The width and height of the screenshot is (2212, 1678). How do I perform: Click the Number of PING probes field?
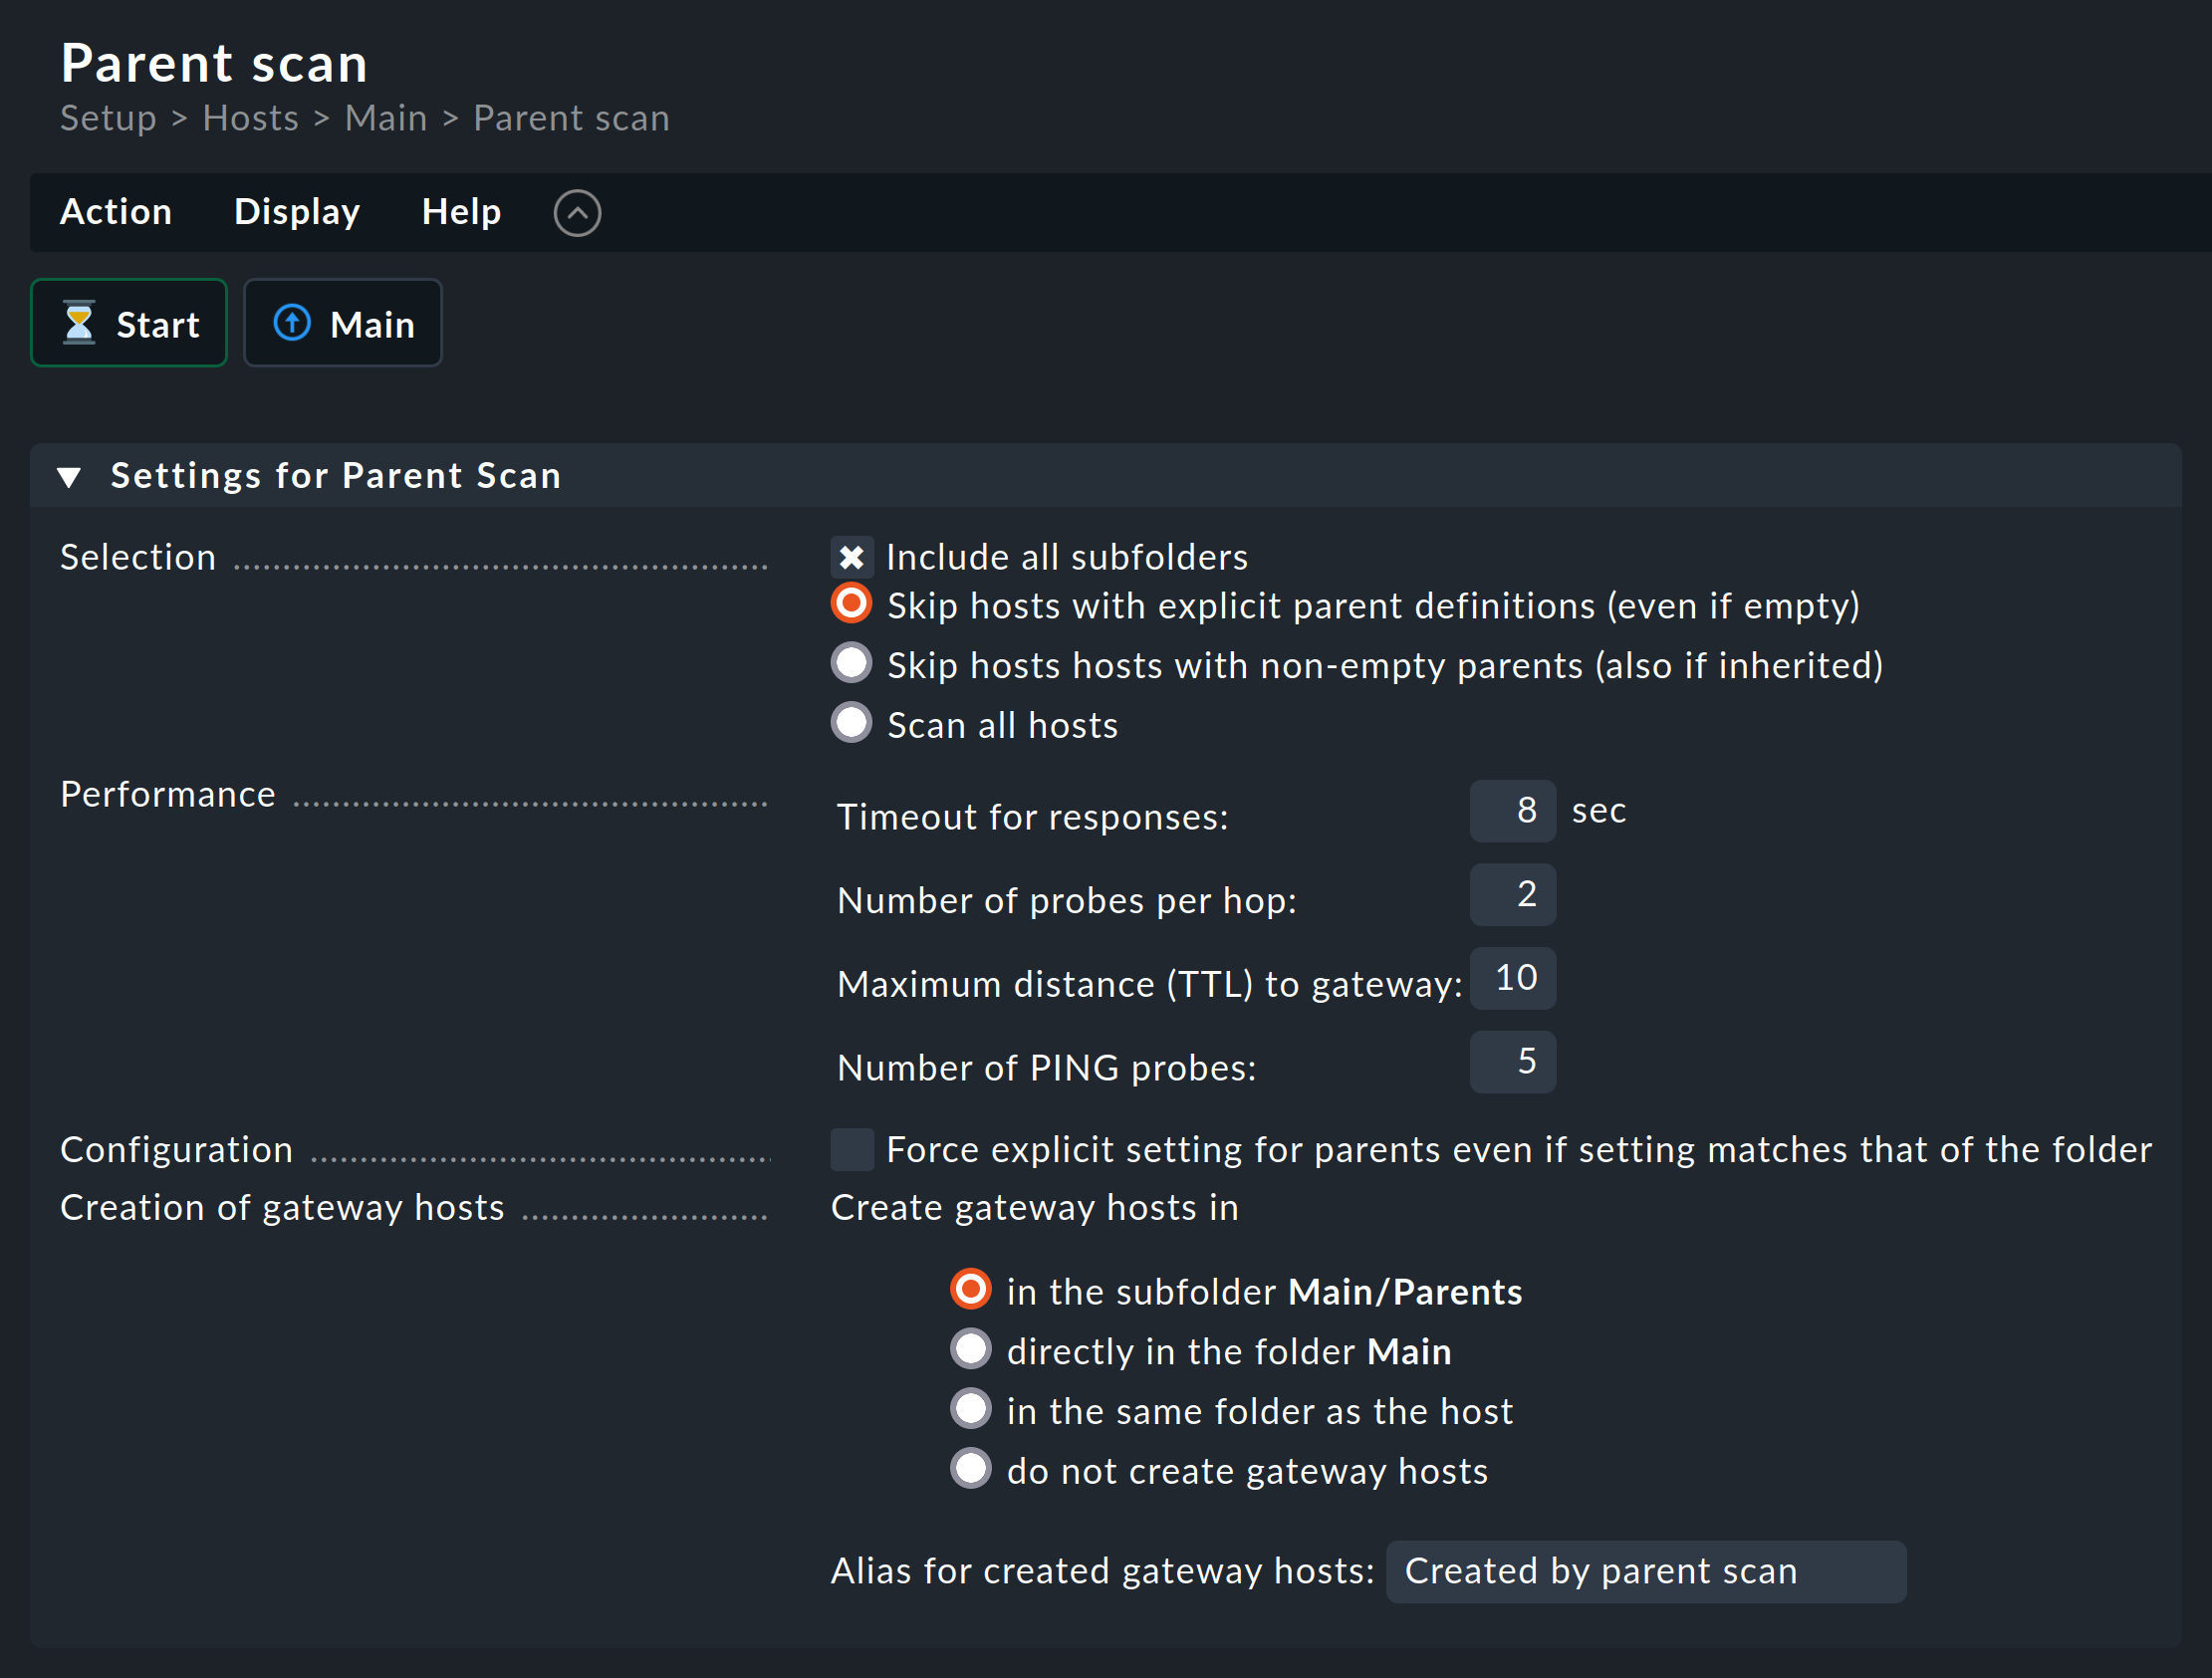1512,1062
